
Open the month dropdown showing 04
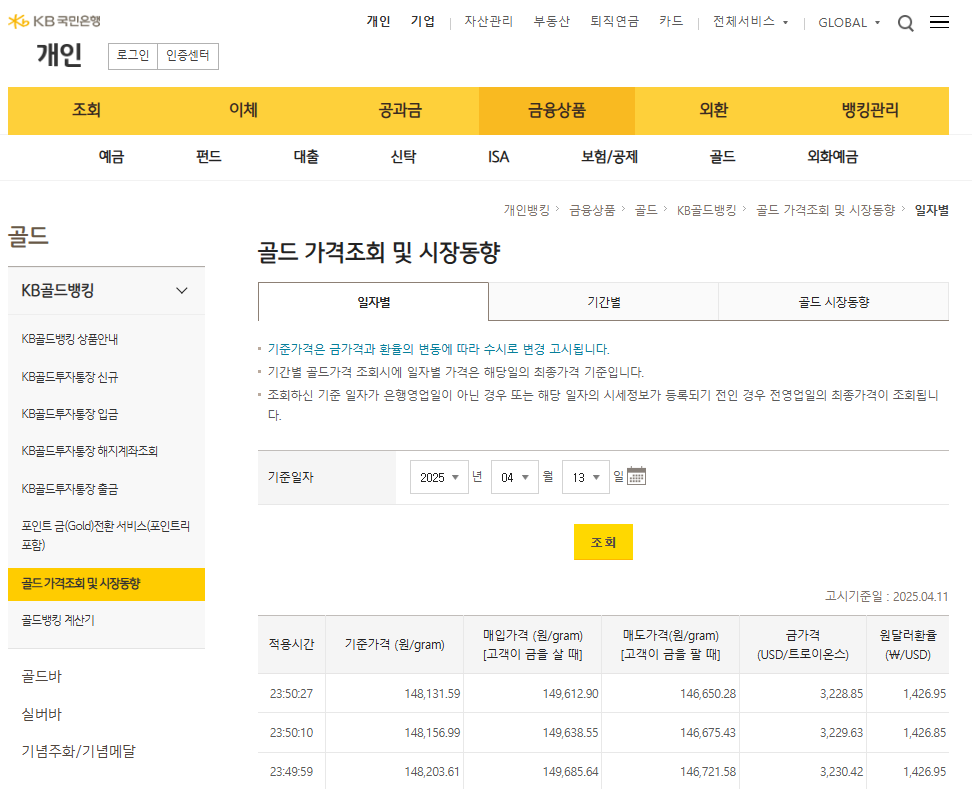coord(515,477)
